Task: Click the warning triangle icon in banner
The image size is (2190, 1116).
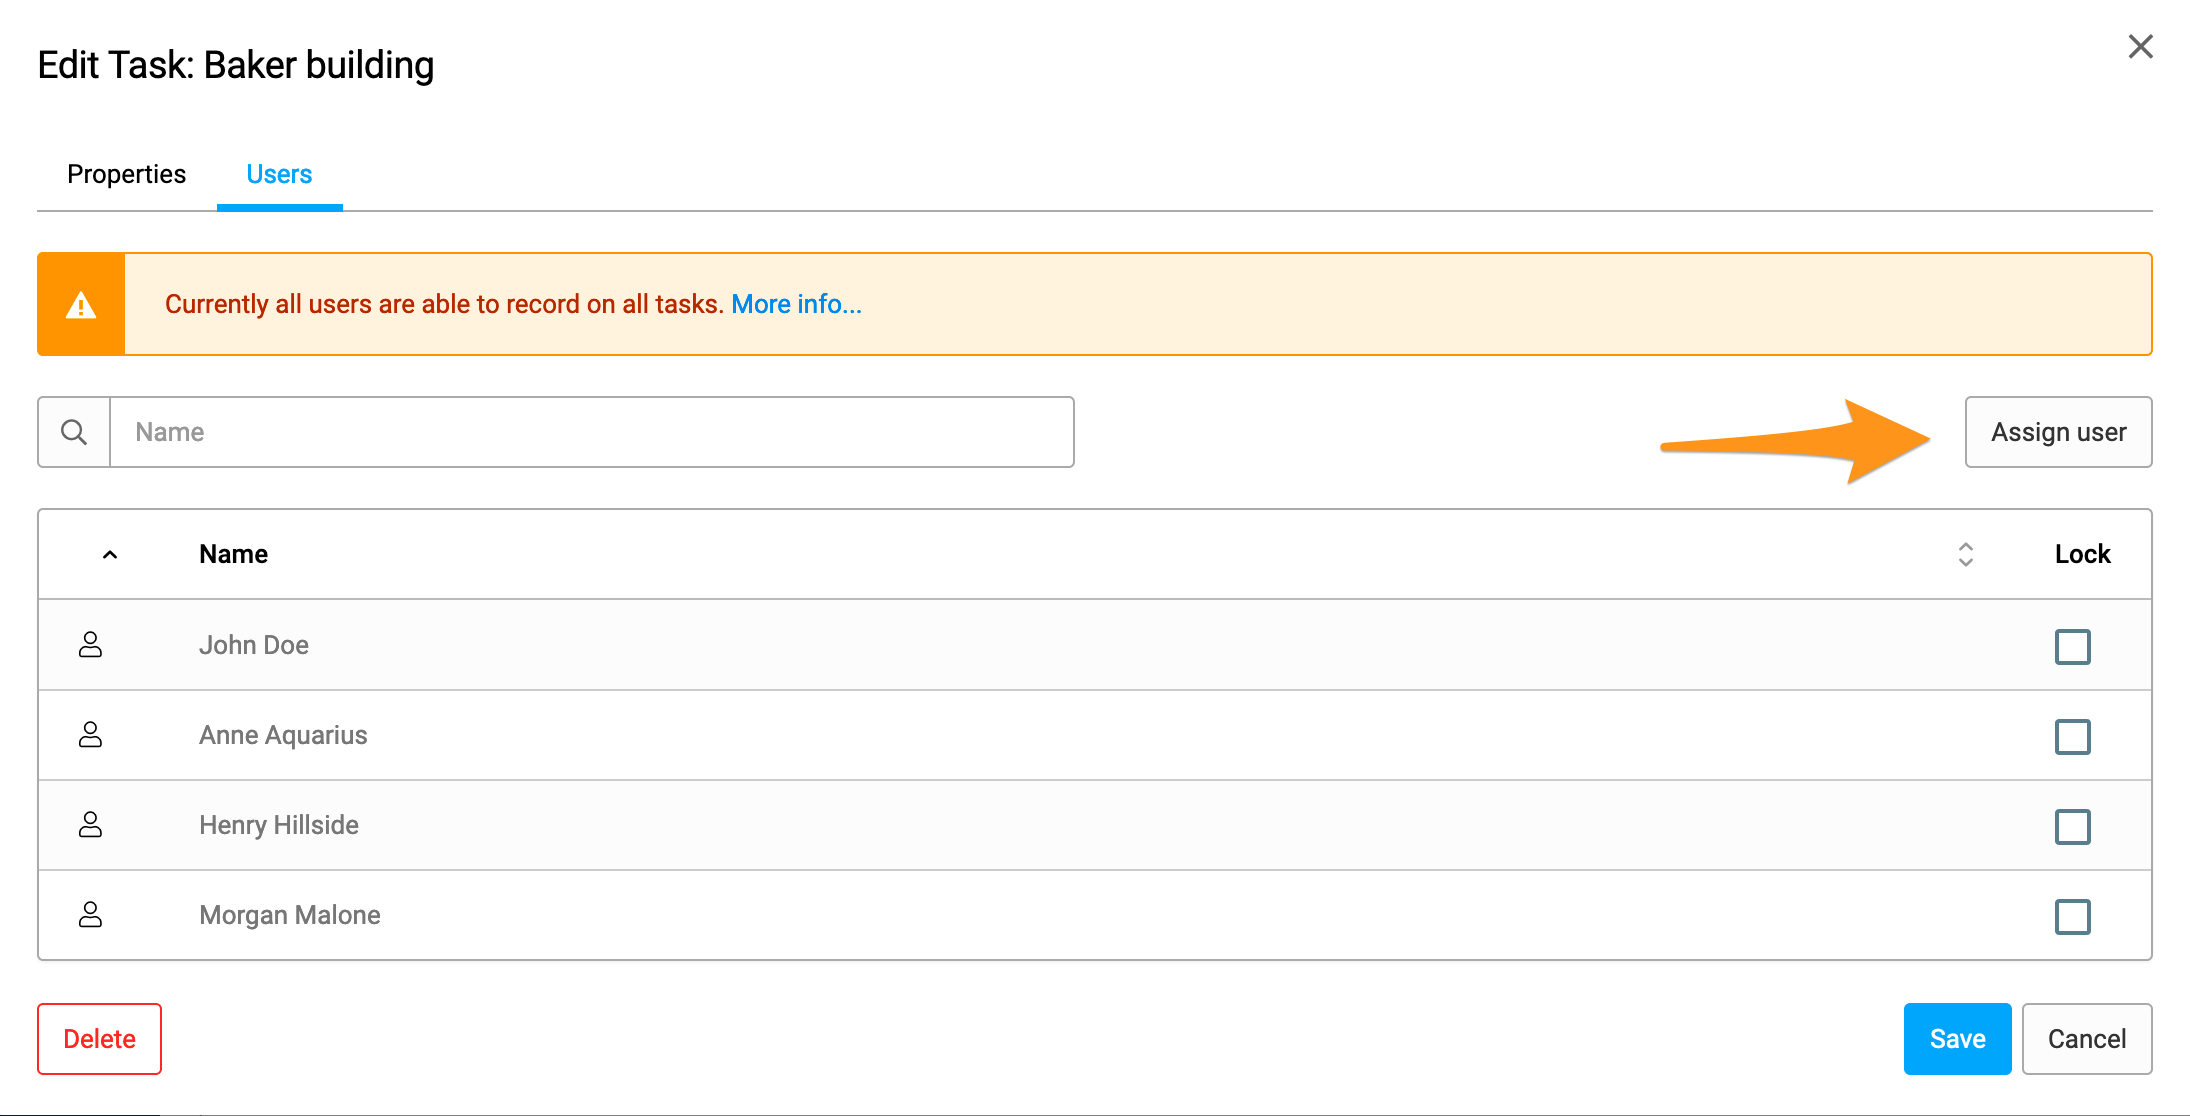Action: click(x=81, y=305)
